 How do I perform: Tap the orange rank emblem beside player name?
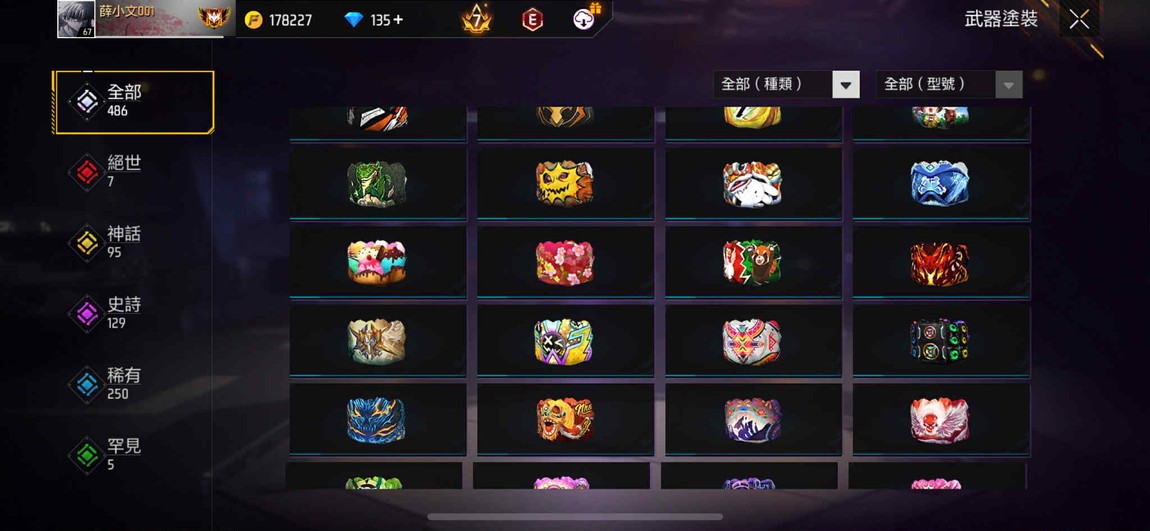[213, 17]
